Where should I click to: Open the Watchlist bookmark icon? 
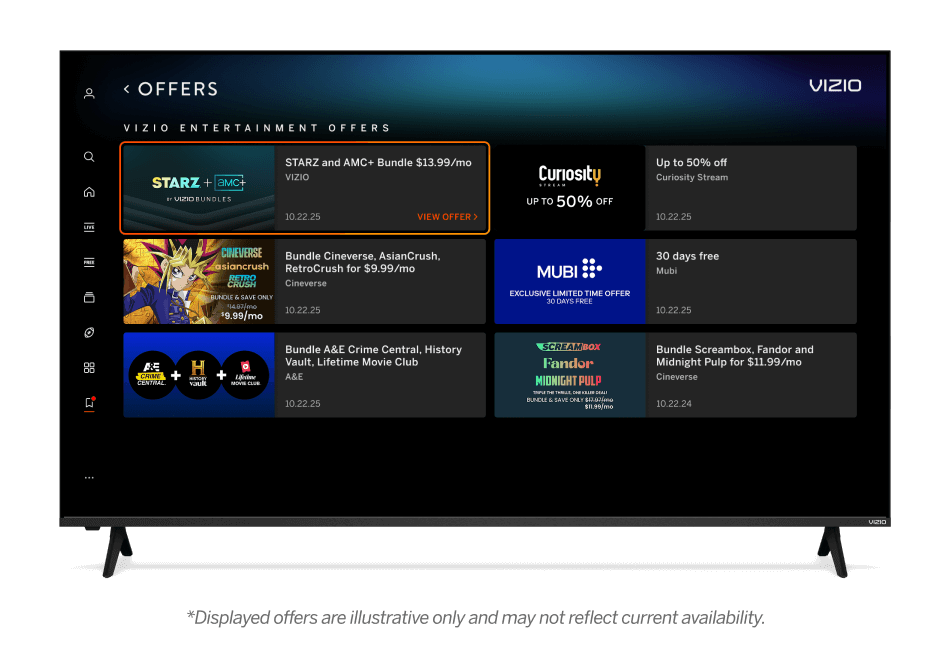(89, 400)
